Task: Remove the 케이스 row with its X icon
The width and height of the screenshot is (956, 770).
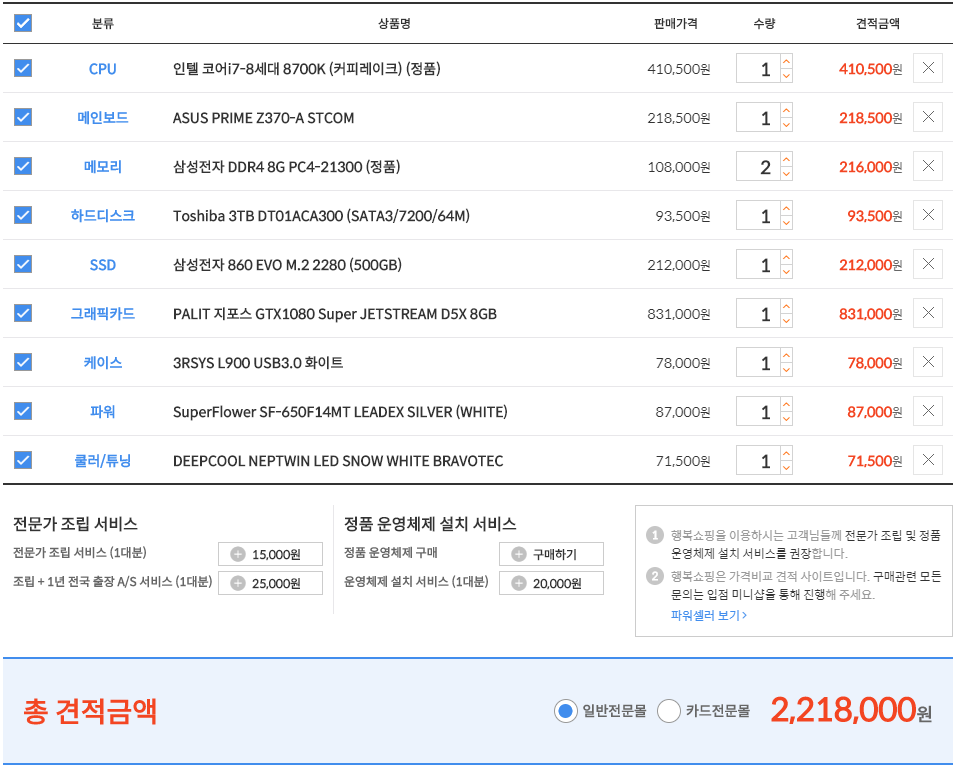Action: click(928, 362)
